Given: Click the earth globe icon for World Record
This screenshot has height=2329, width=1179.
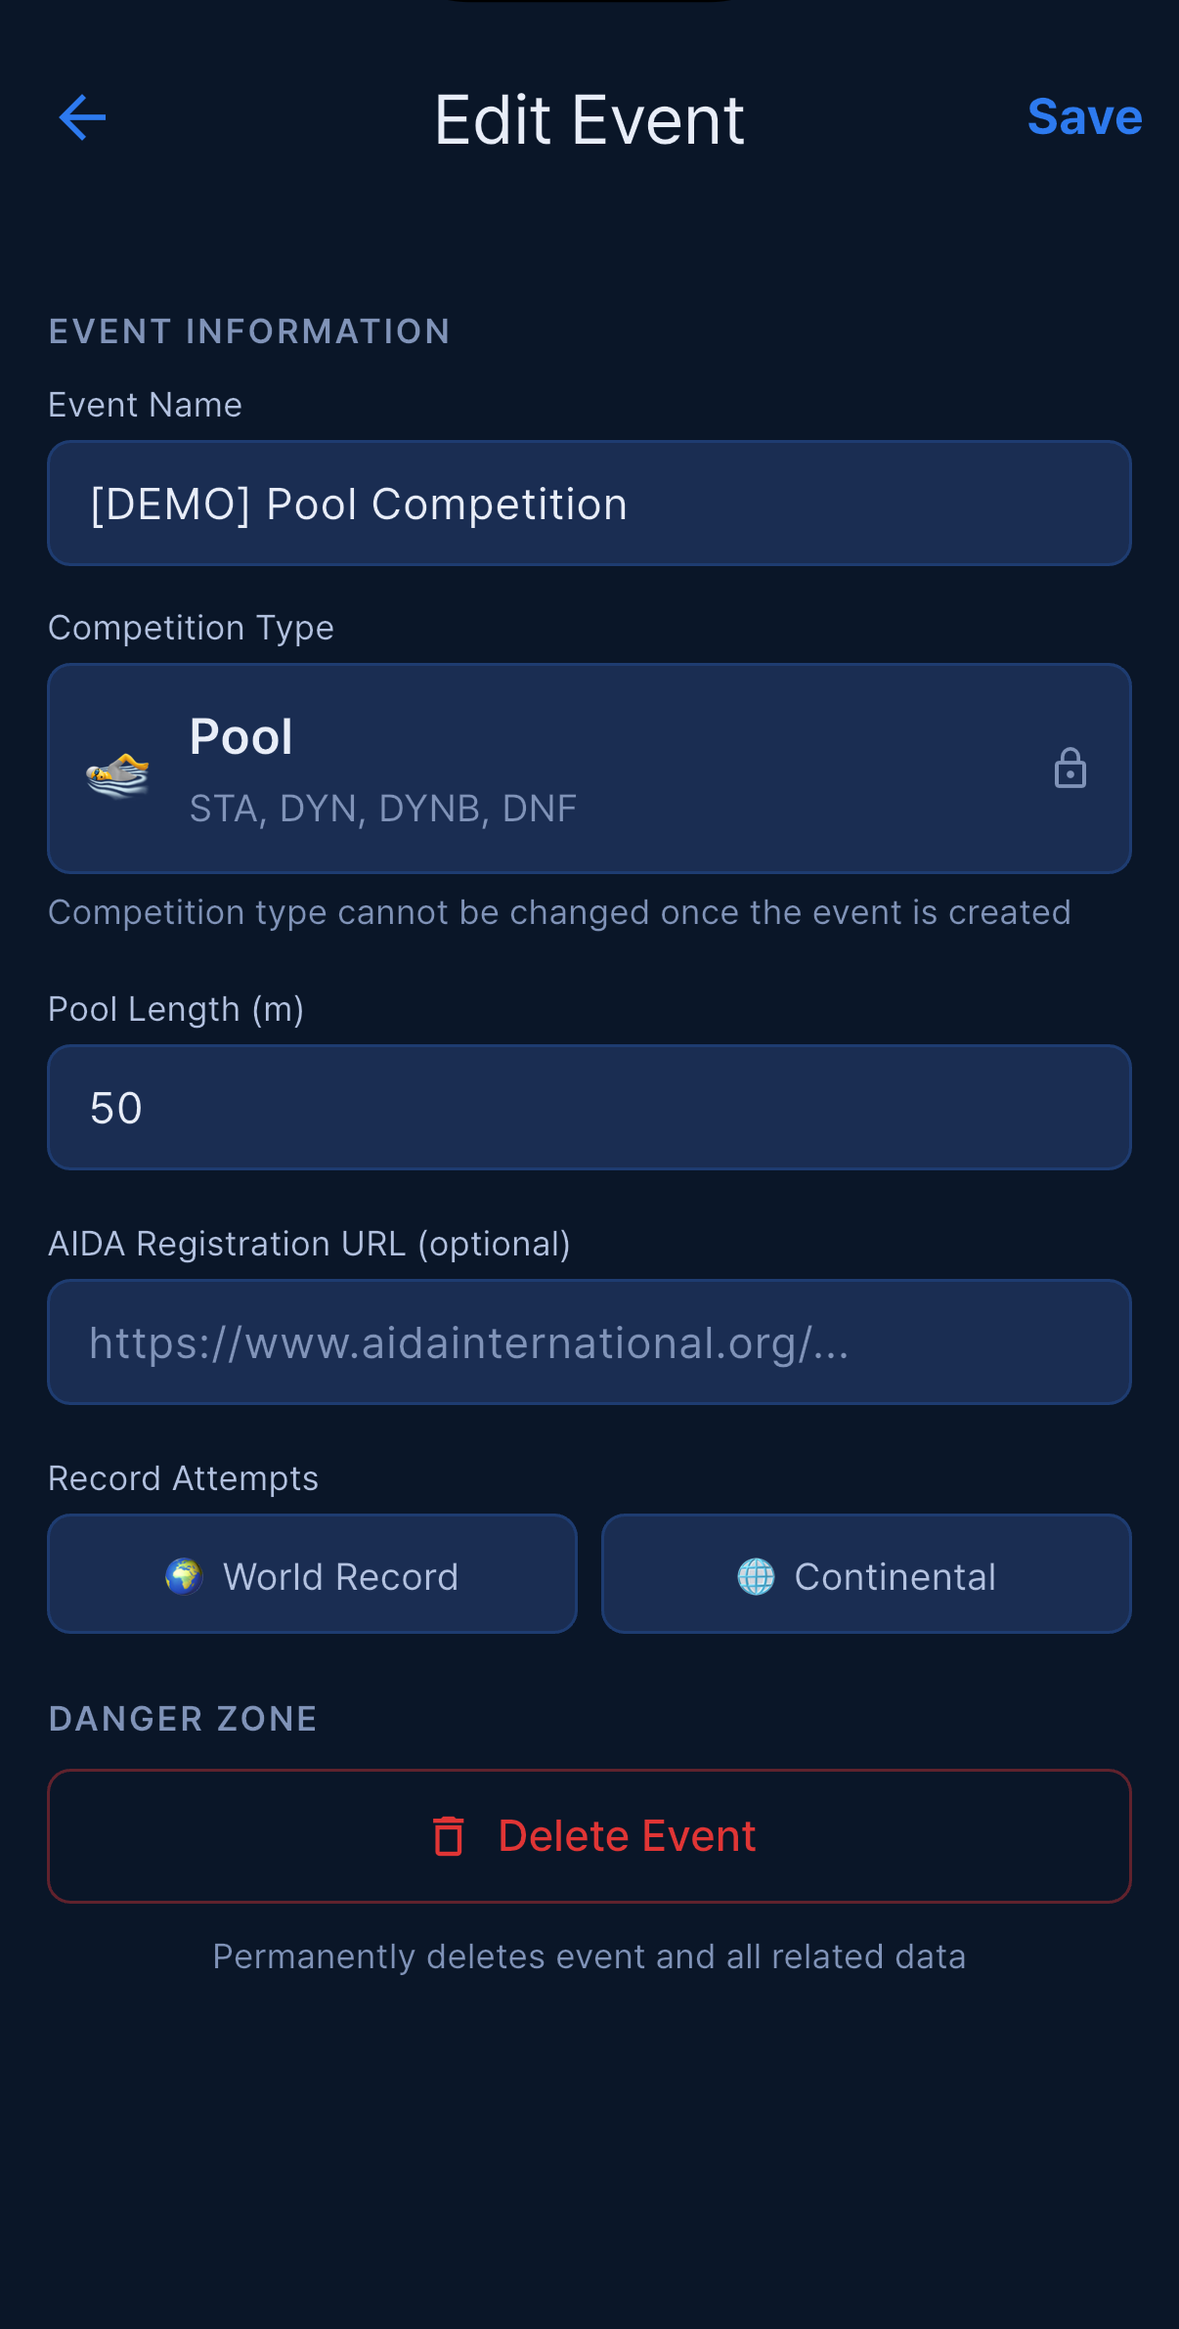Looking at the screenshot, I should 184,1576.
